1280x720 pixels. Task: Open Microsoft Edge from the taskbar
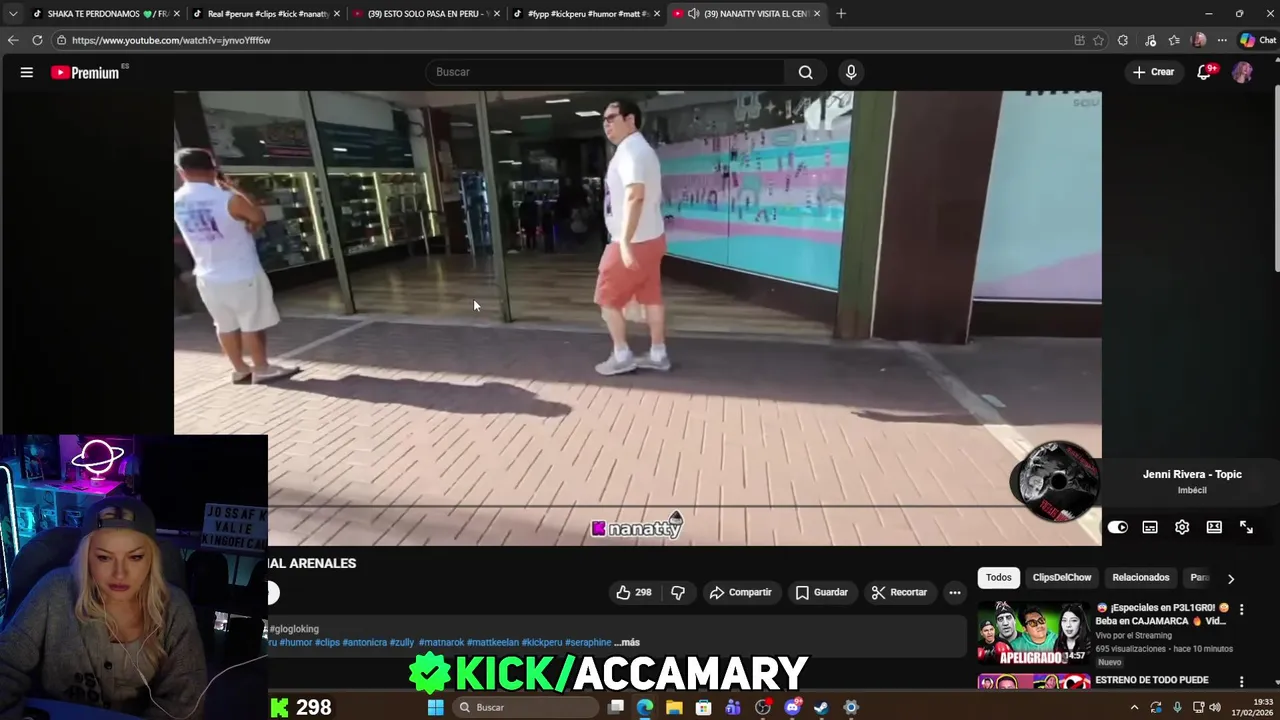[645, 707]
